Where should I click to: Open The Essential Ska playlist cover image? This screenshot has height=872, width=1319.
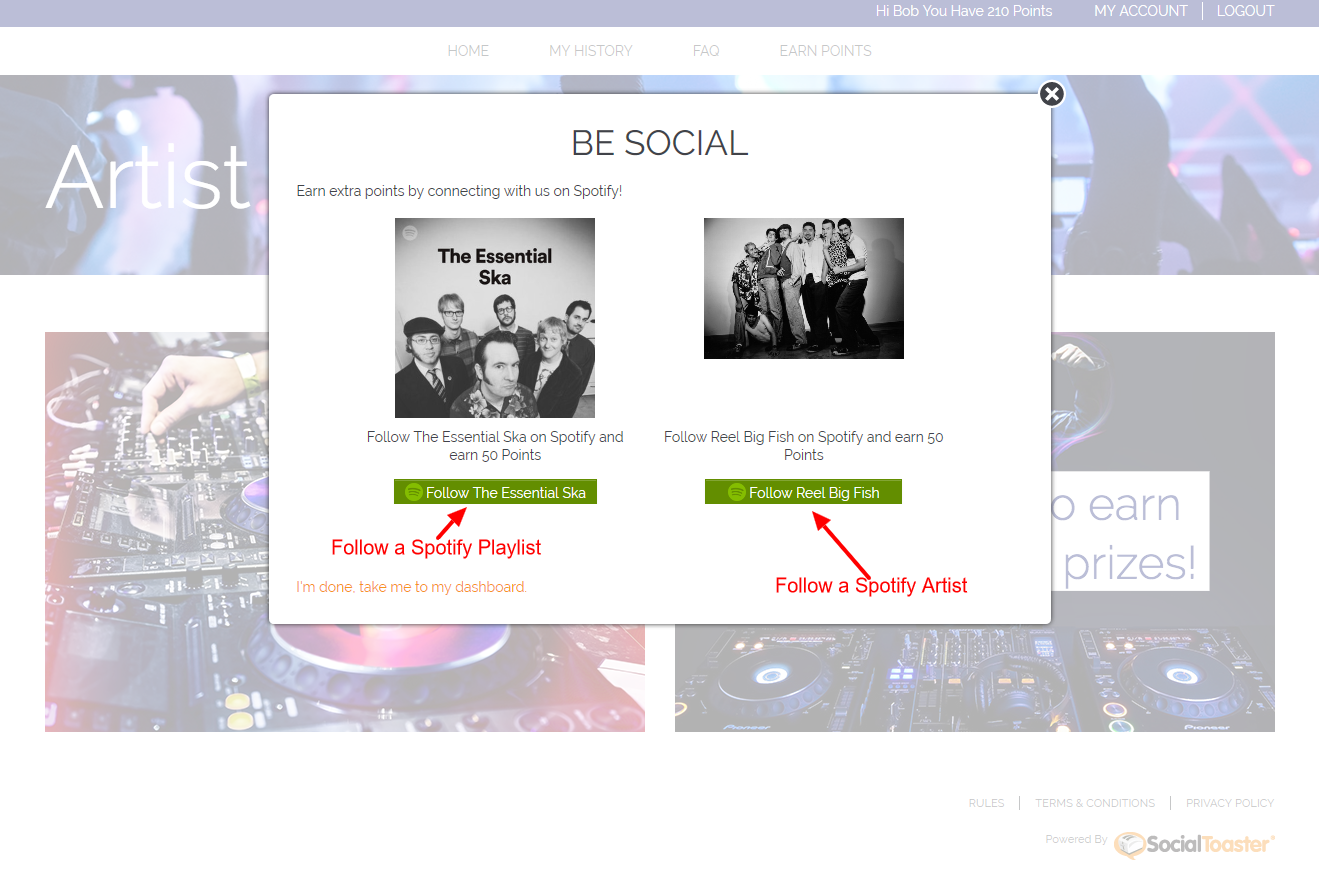tap(495, 318)
